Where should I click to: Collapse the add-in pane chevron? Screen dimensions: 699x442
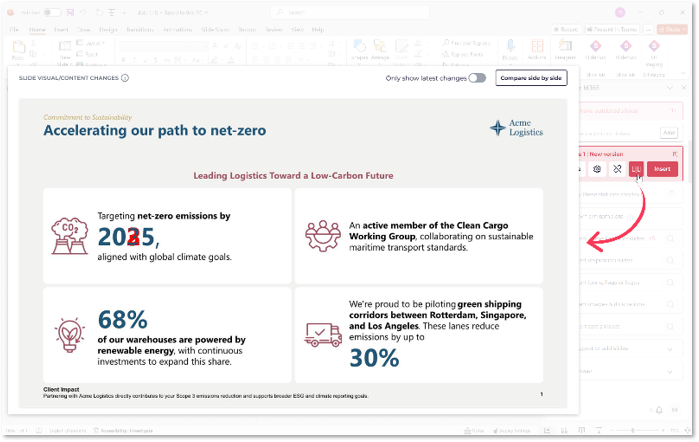point(670,88)
